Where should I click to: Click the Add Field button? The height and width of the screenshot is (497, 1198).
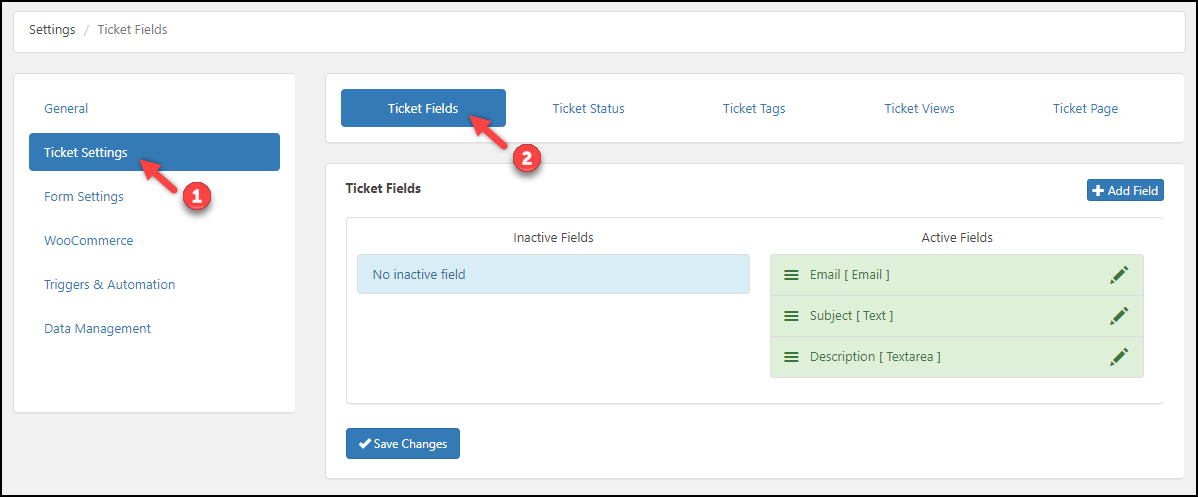click(1125, 190)
